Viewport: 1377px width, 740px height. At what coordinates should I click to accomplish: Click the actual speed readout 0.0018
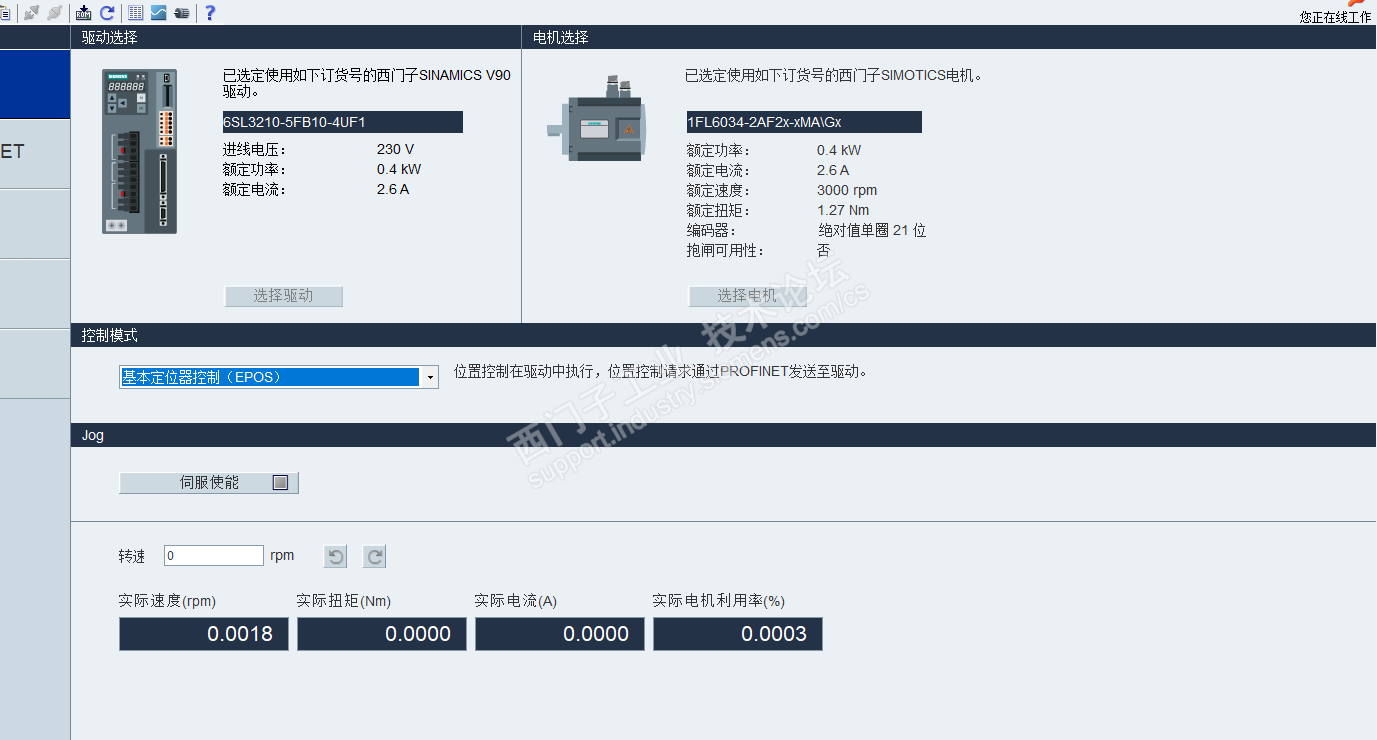[204, 634]
